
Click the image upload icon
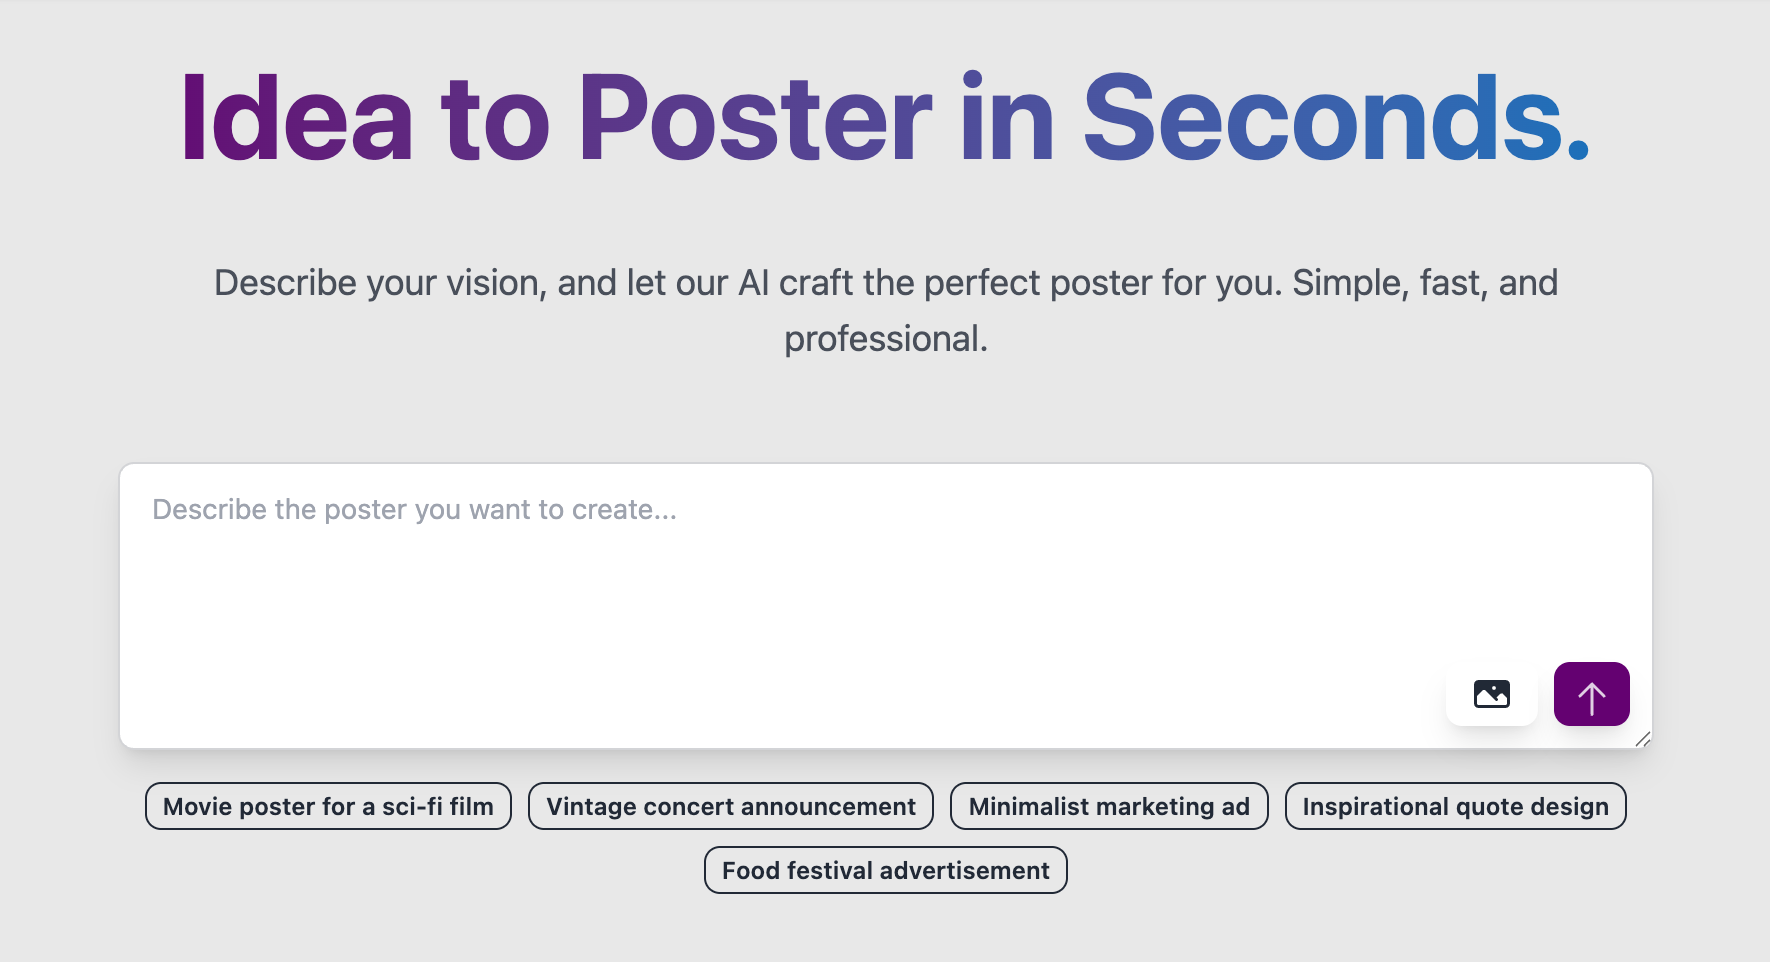1491,694
